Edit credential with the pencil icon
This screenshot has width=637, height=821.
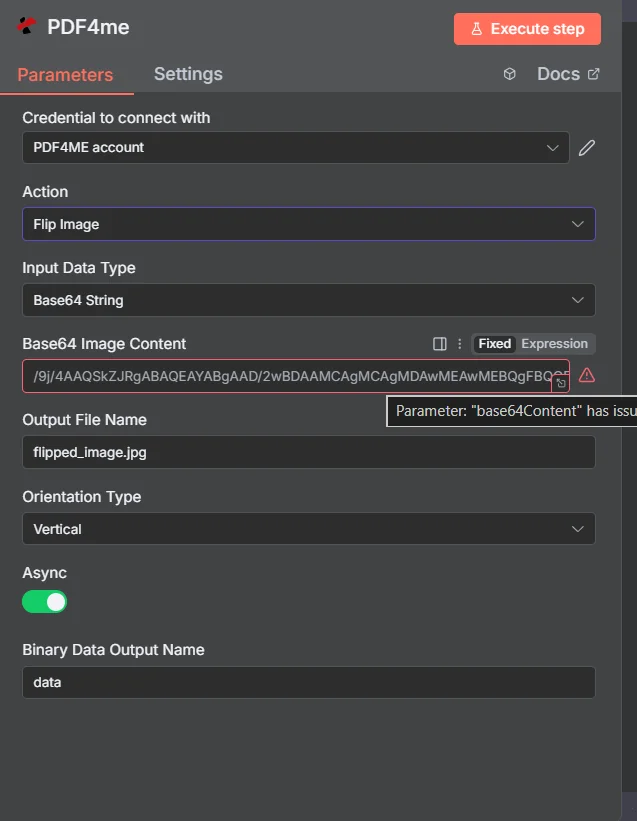587,148
